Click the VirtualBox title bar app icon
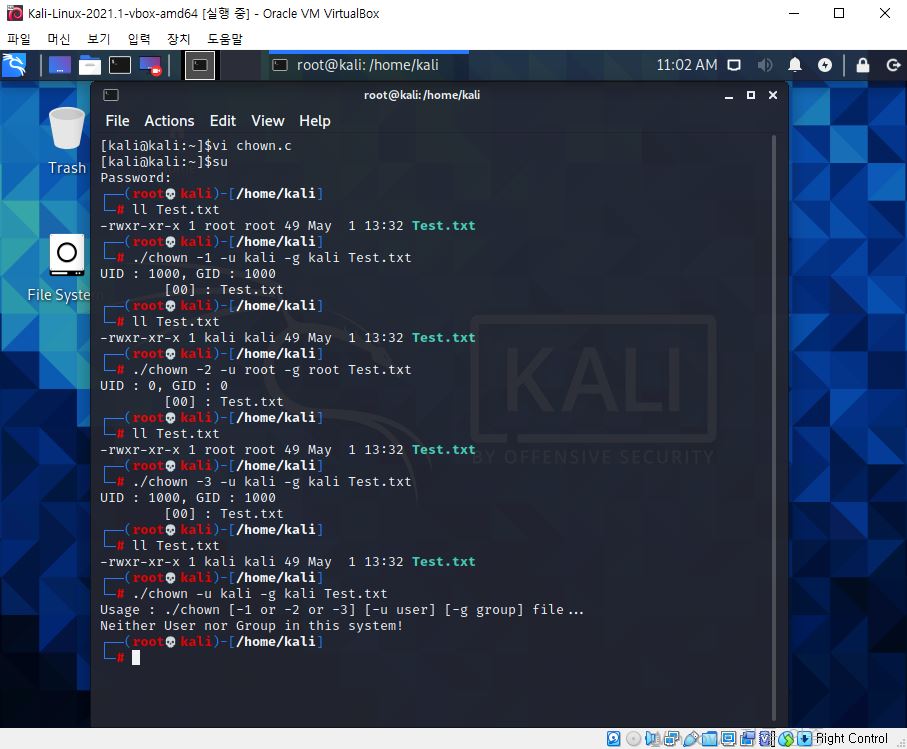This screenshot has width=907, height=749. (x=14, y=13)
